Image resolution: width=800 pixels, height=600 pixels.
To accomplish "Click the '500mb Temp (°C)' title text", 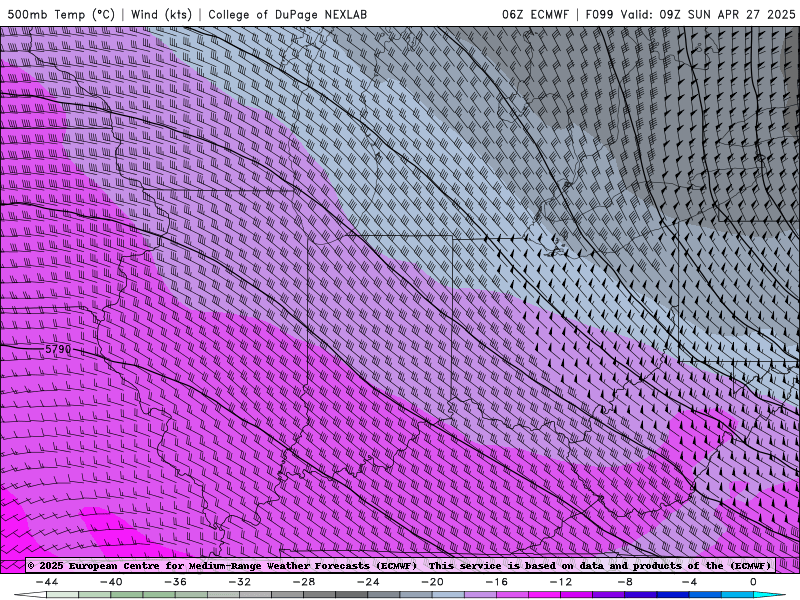I will 61,14.
